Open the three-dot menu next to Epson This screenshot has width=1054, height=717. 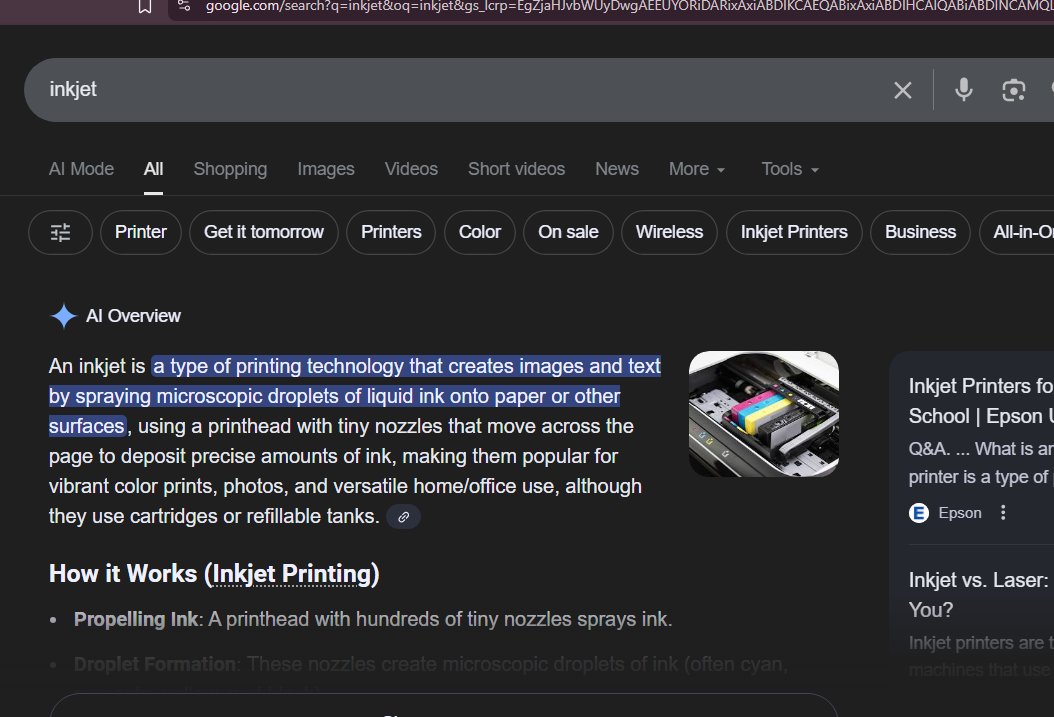[1003, 513]
